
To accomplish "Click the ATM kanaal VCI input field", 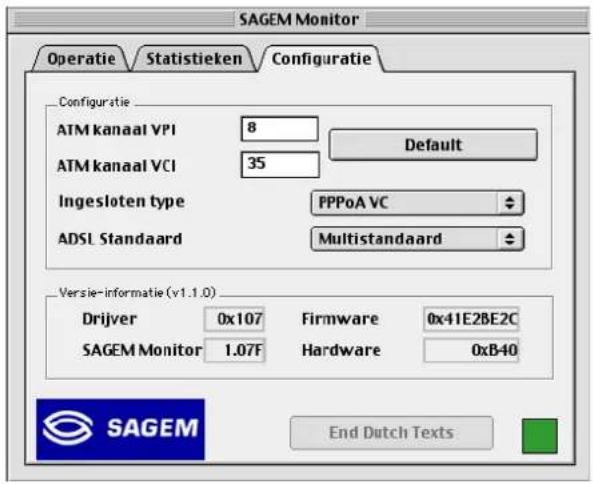I will pyautogui.click(x=280, y=164).
